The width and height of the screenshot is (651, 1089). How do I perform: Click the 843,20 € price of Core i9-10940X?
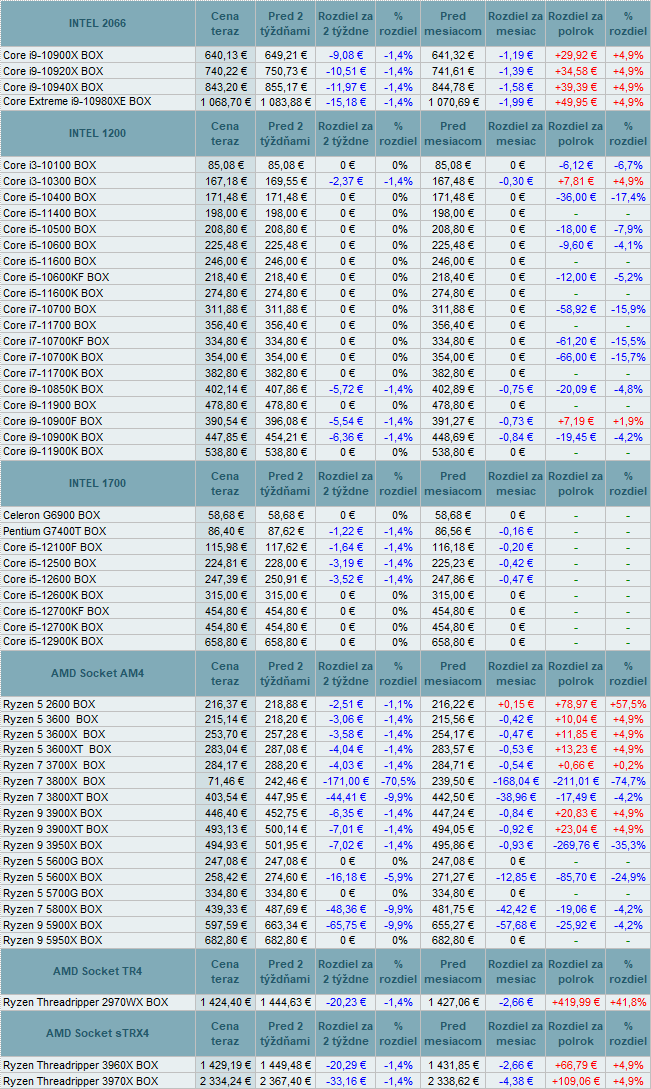[225, 87]
